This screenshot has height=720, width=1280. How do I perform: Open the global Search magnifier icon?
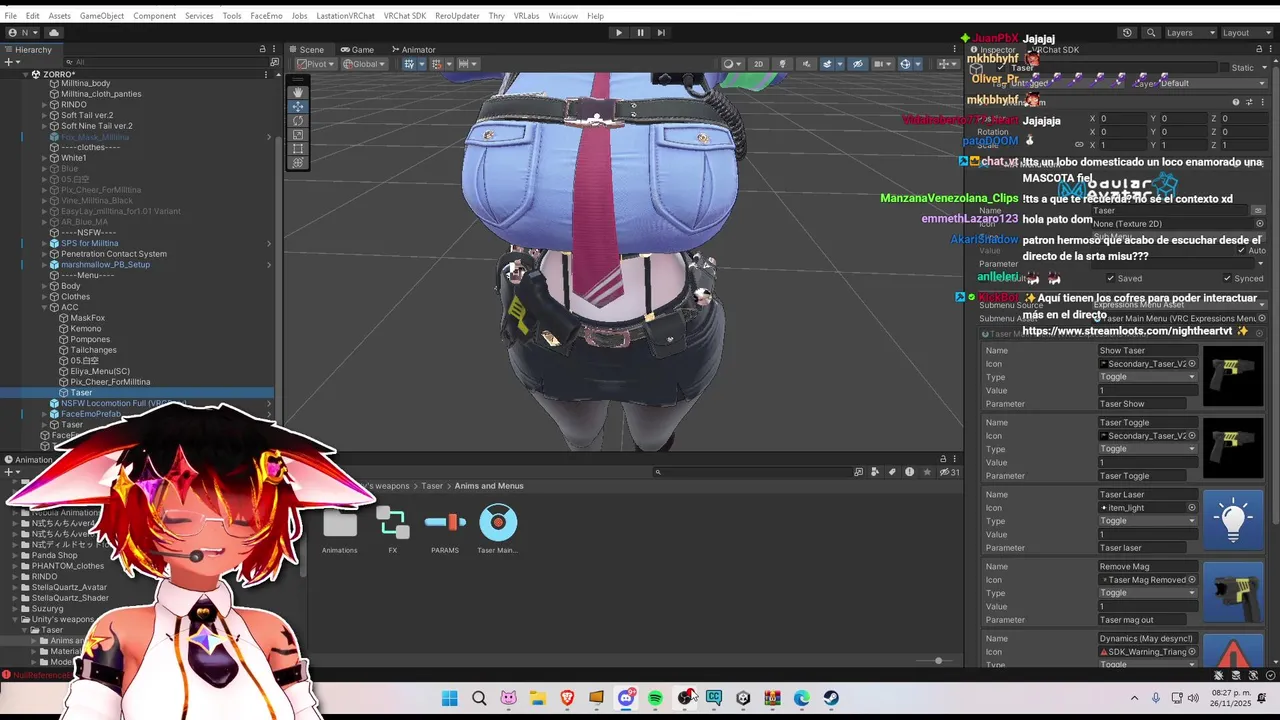(x=1151, y=33)
